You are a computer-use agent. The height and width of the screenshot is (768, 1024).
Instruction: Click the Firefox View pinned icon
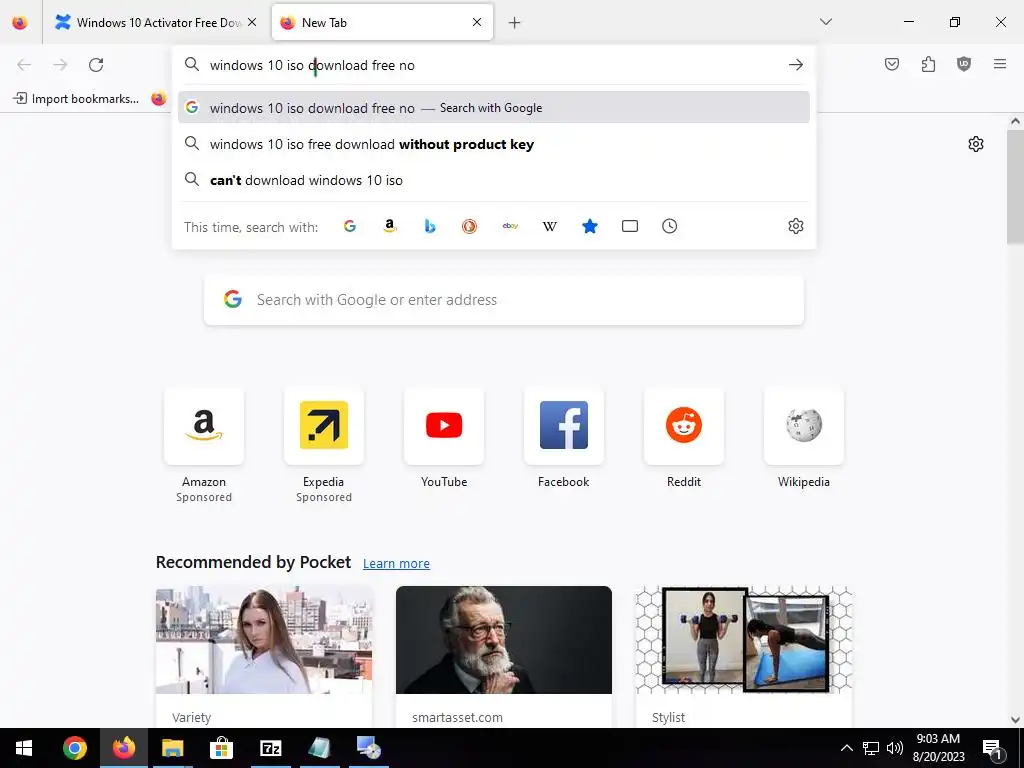pos(20,22)
